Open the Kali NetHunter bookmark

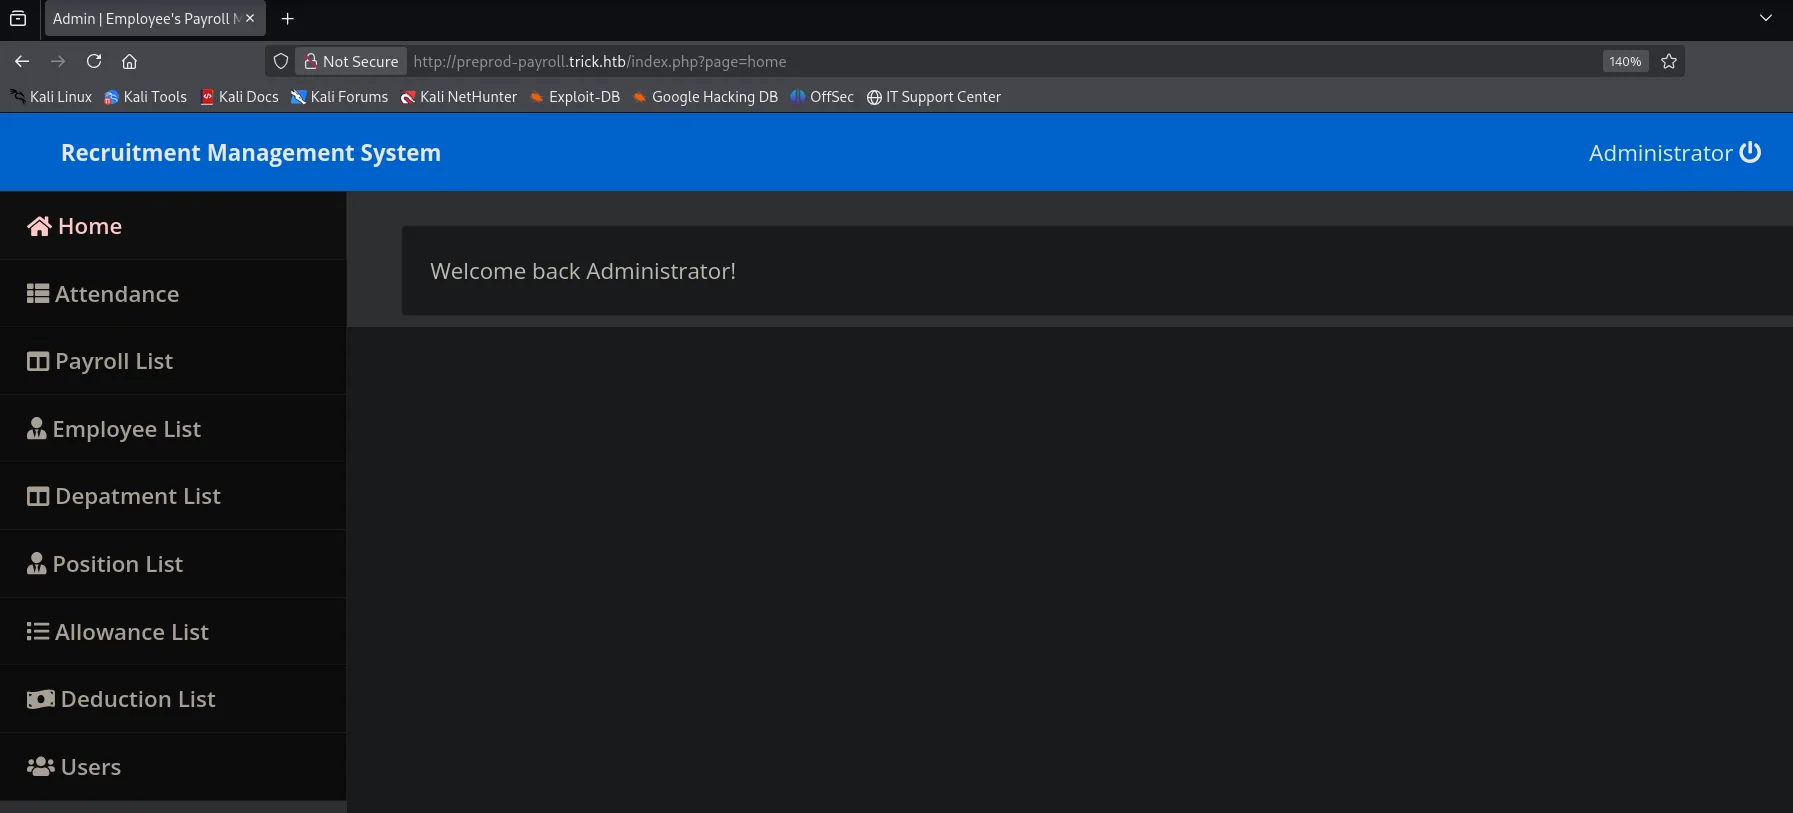(x=459, y=97)
